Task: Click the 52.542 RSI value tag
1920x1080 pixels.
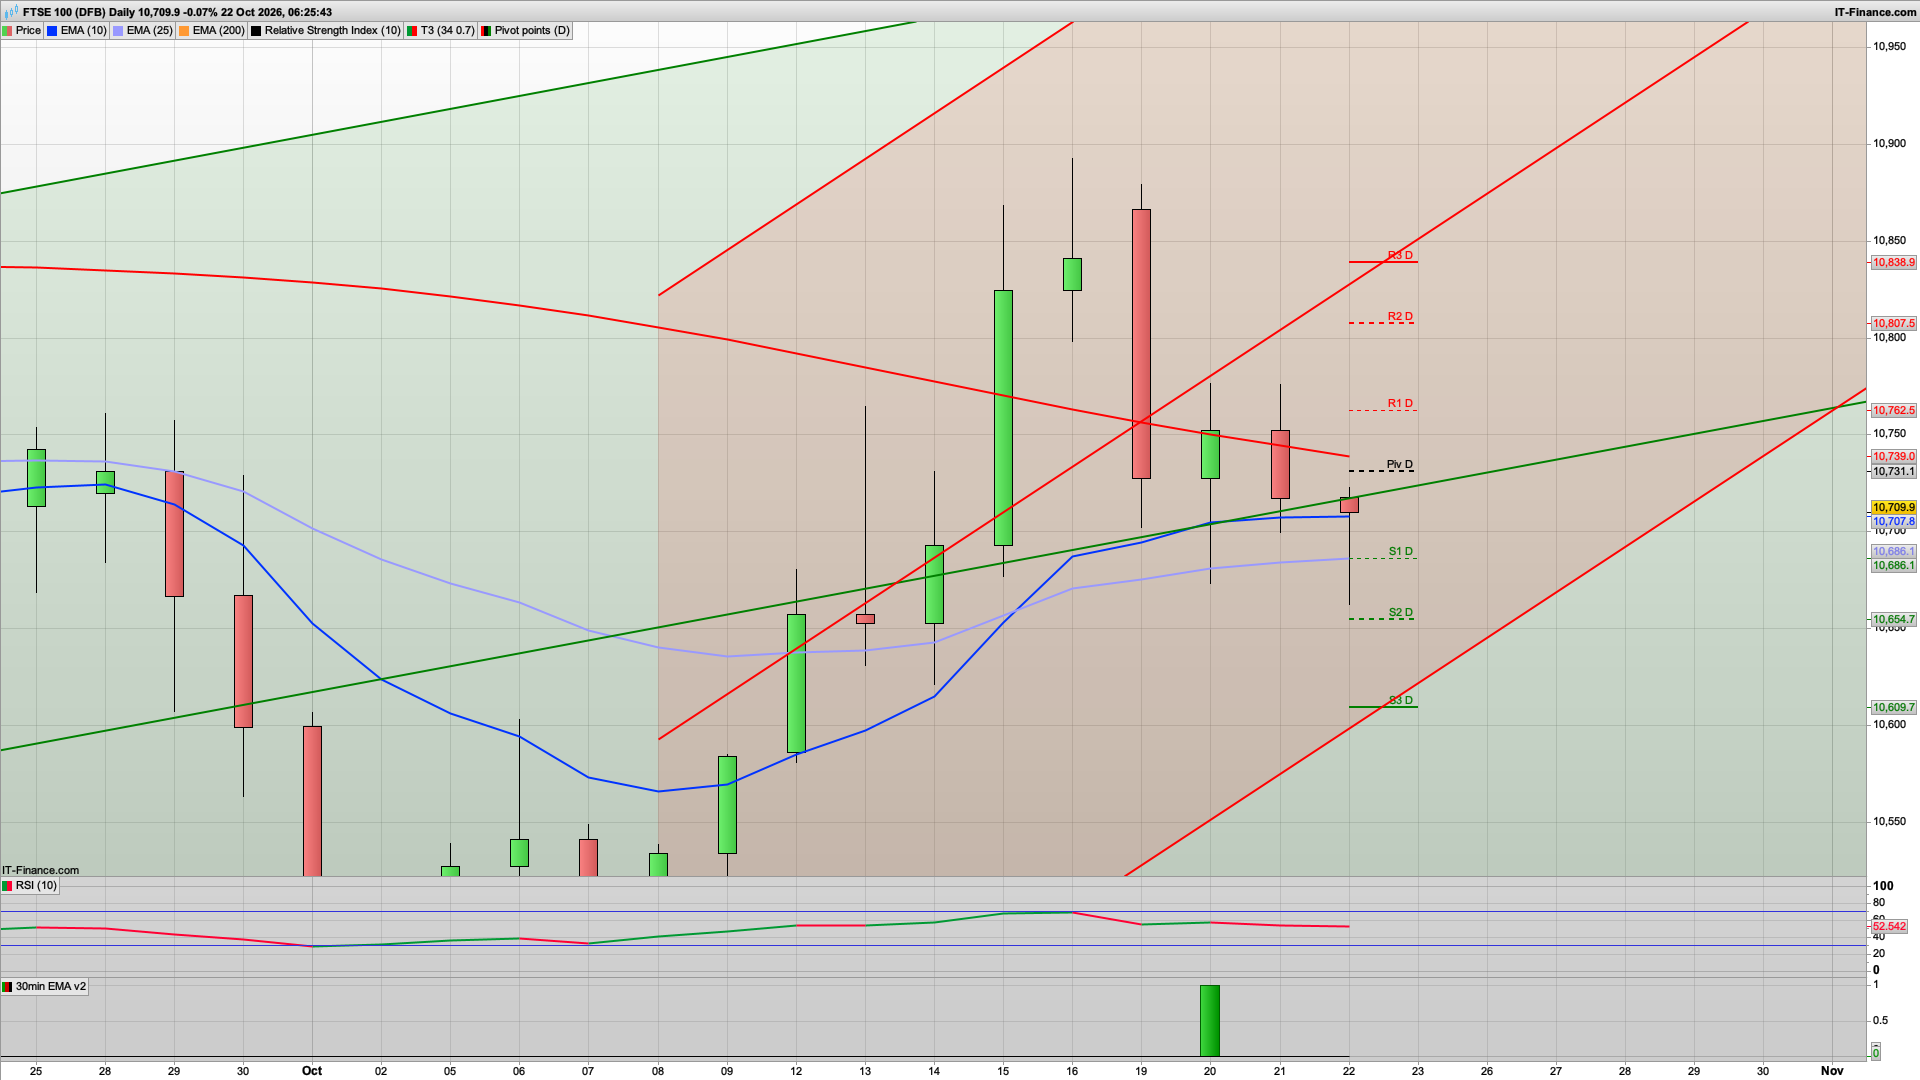Action: point(1889,927)
